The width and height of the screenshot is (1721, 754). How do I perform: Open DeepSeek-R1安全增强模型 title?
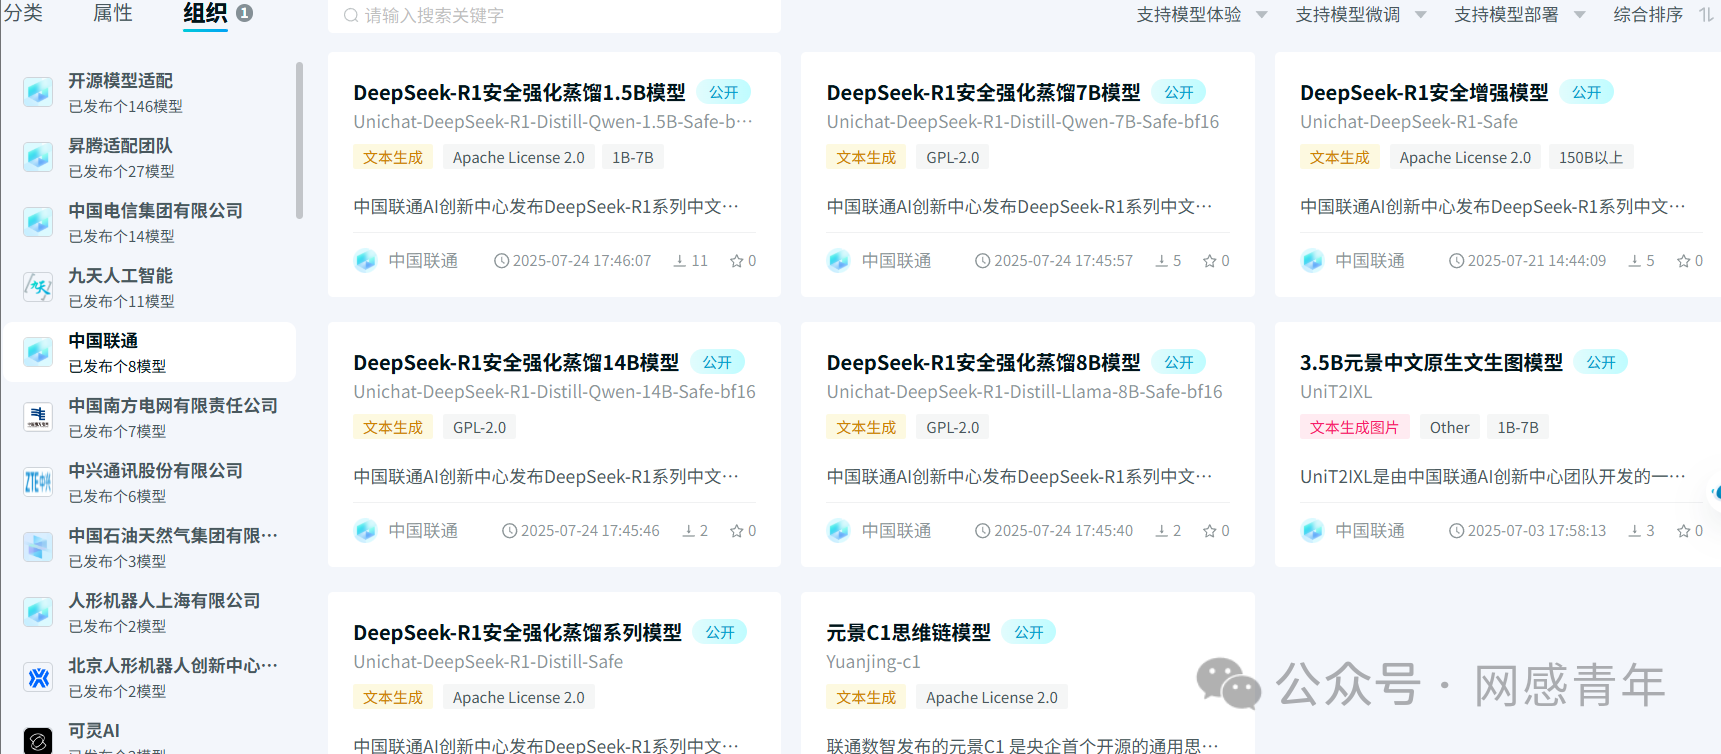click(1424, 93)
